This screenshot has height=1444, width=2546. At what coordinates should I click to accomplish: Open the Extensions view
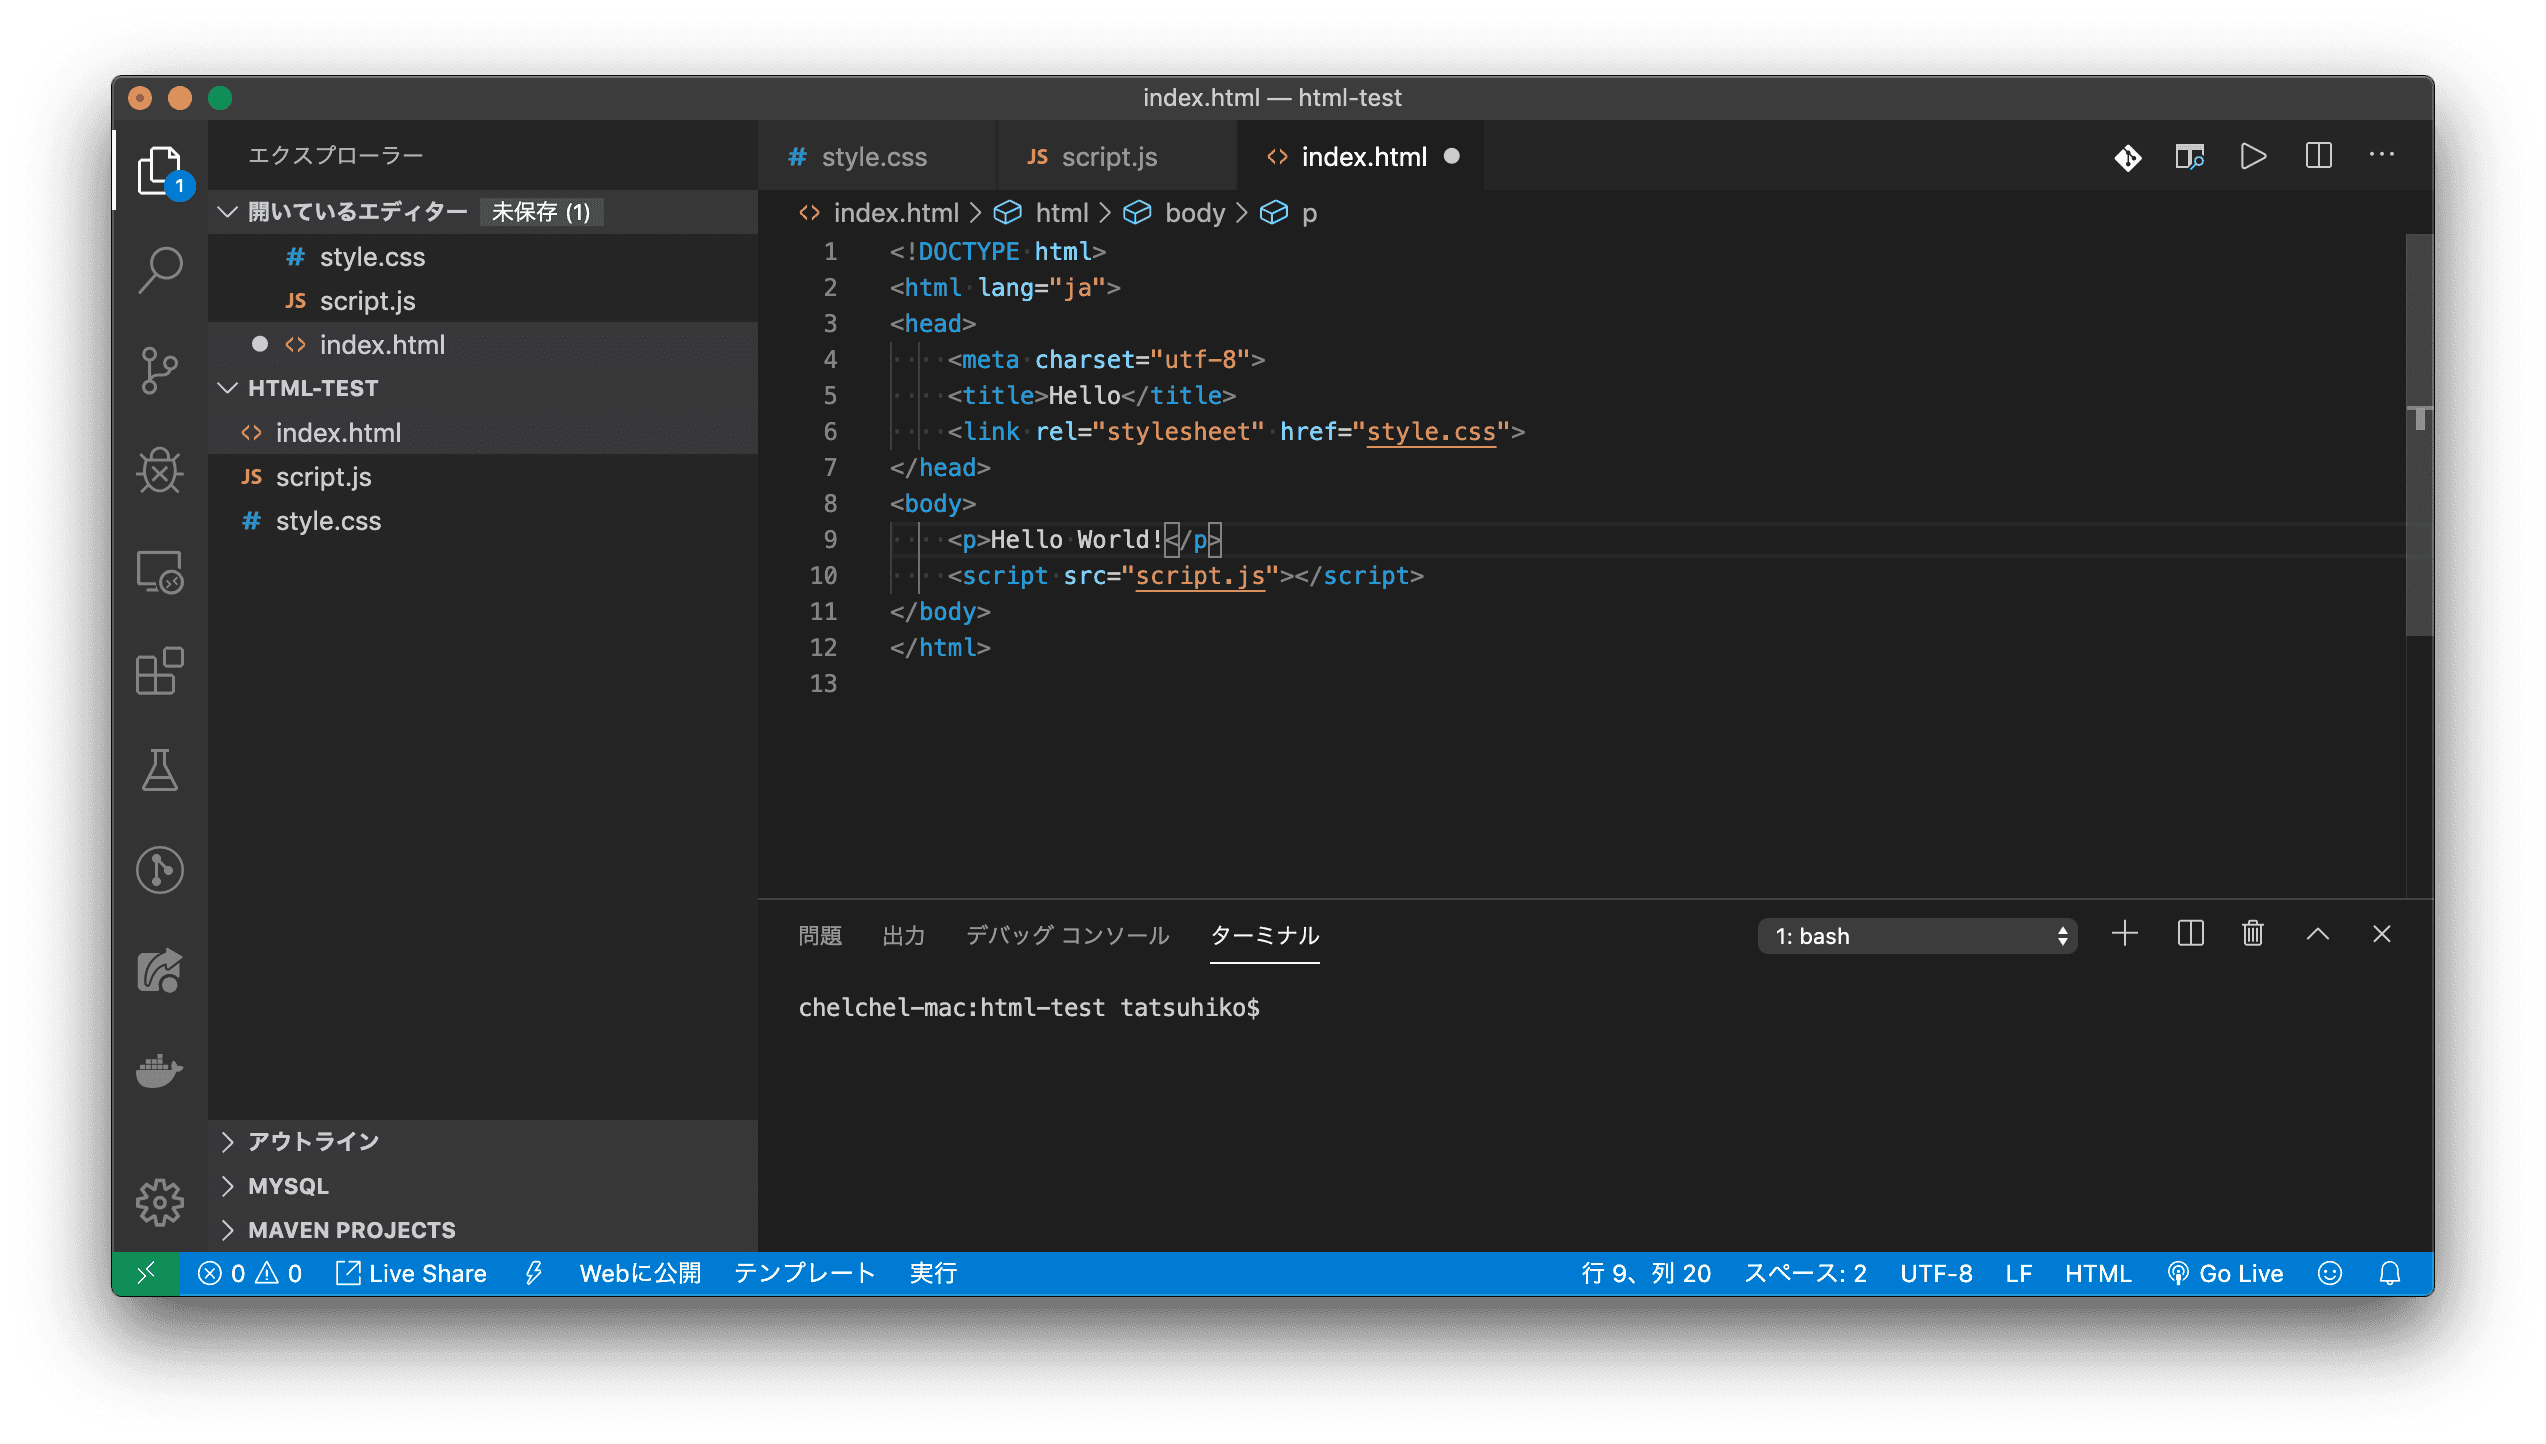[160, 671]
